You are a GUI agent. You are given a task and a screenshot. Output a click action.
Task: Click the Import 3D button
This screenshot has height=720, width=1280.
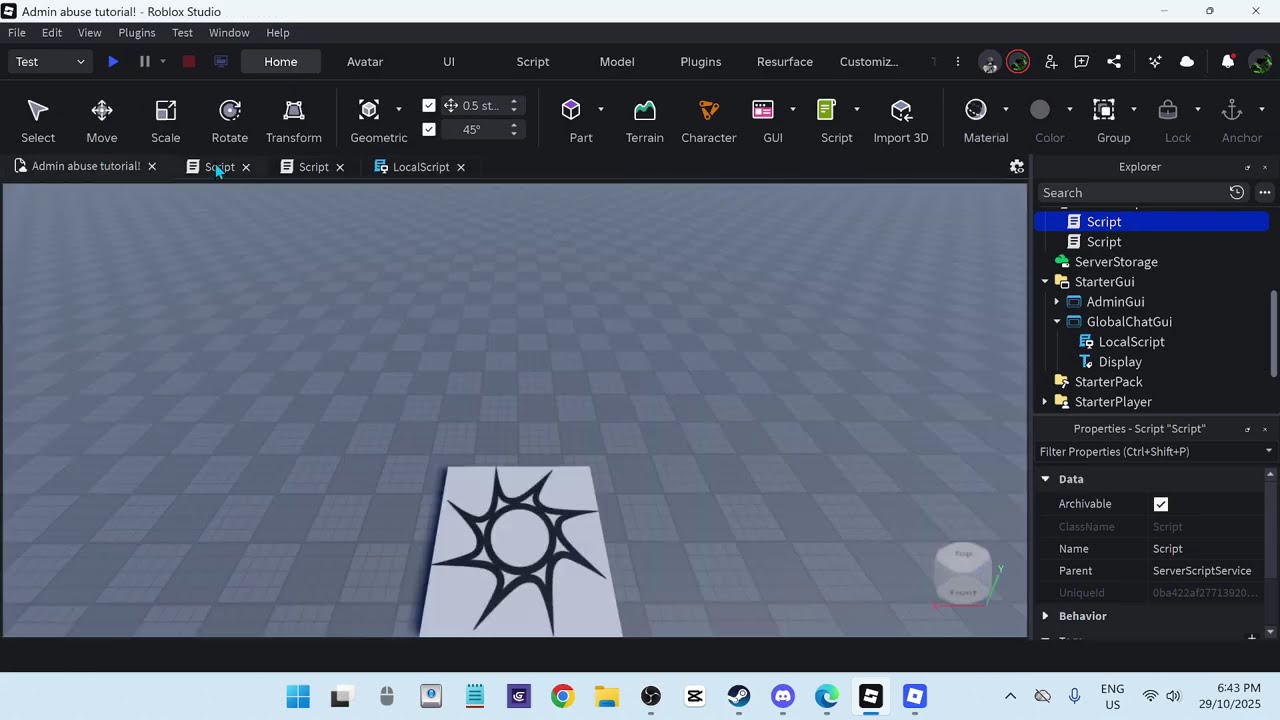point(901,120)
